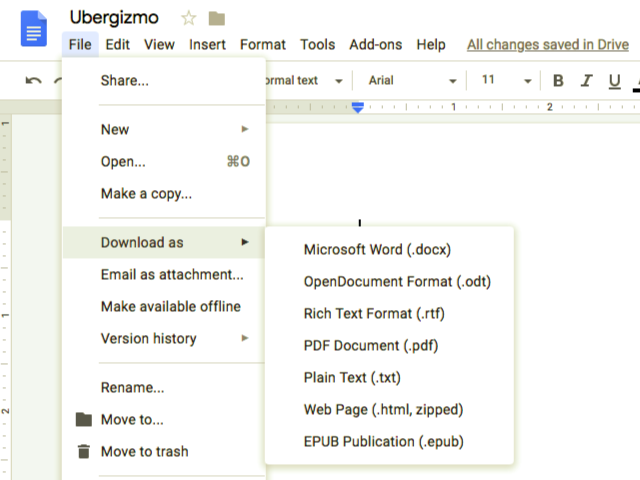Click All changes saved in Drive link

tap(548, 44)
